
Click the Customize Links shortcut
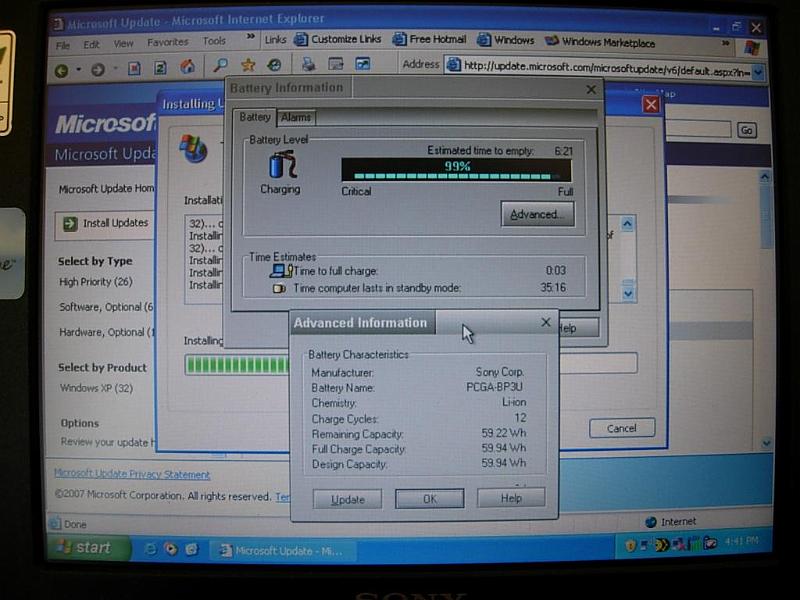pyautogui.click(x=338, y=39)
